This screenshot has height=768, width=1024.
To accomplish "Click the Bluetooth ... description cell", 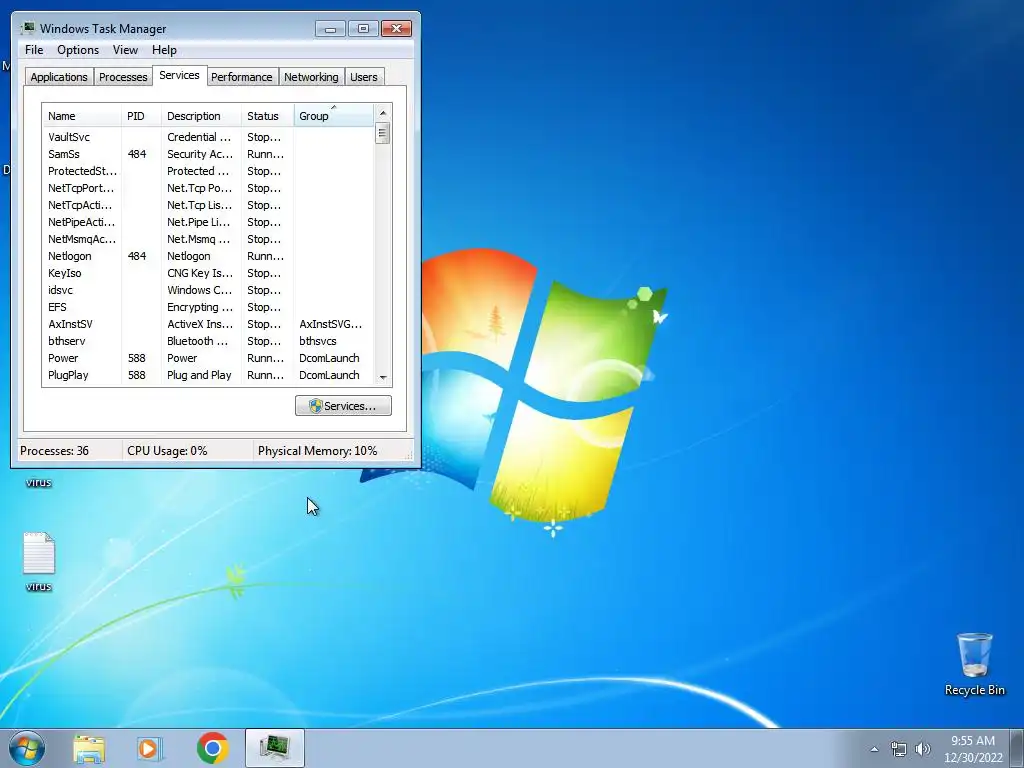I will (x=197, y=341).
